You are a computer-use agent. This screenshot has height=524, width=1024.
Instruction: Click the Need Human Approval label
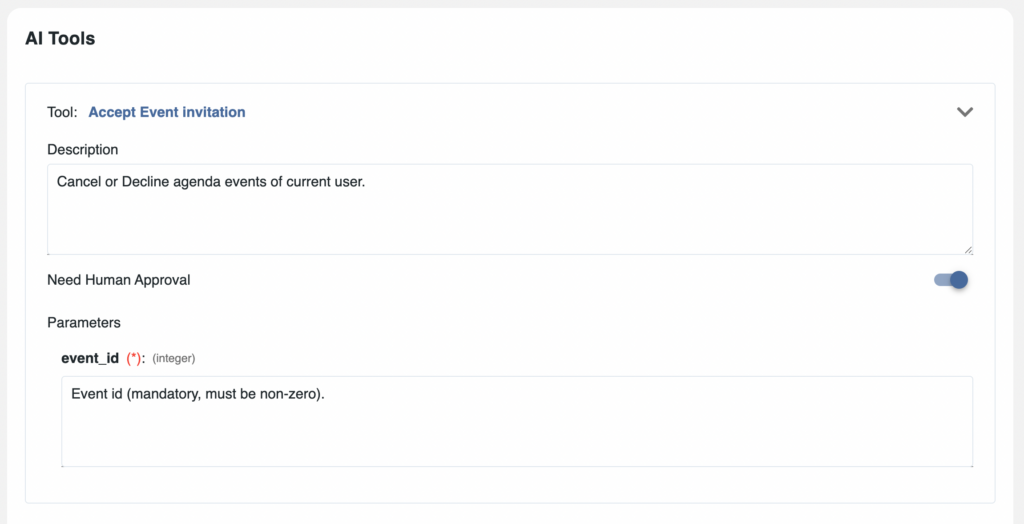(119, 280)
